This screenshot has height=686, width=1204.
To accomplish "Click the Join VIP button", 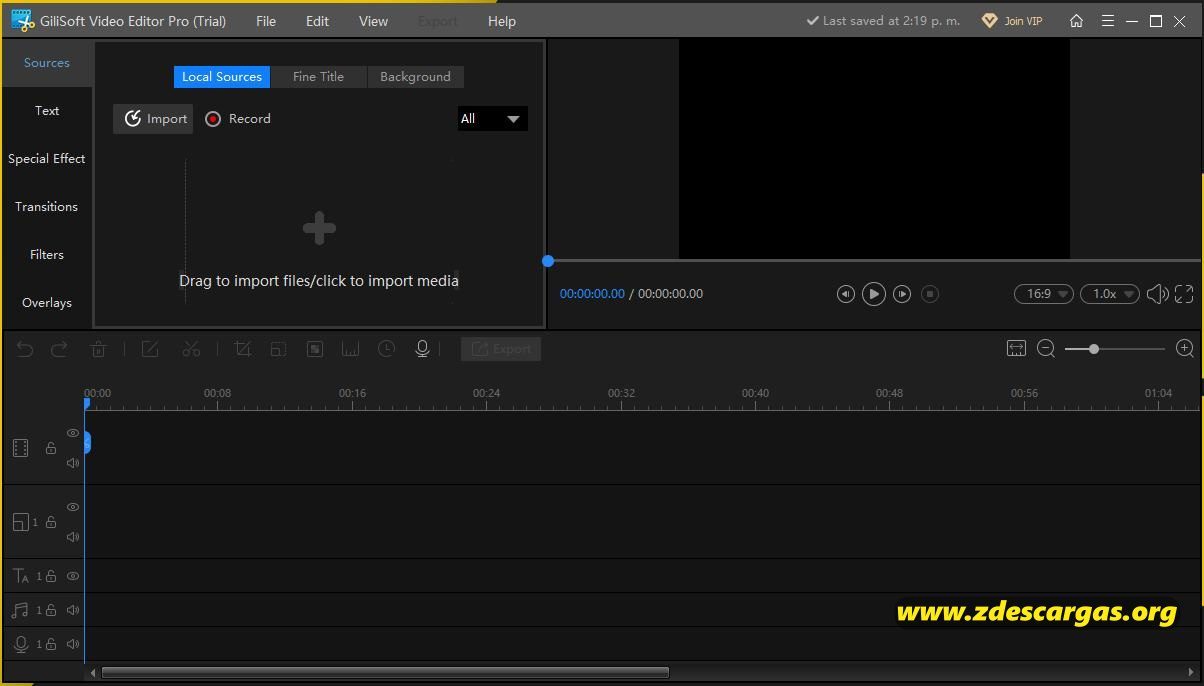I will 1012,20.
